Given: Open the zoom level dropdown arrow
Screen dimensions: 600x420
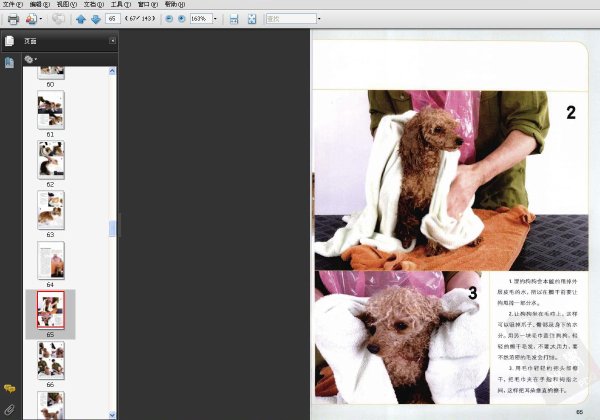Looking at the screenshot, I should (x=215, y=18).
